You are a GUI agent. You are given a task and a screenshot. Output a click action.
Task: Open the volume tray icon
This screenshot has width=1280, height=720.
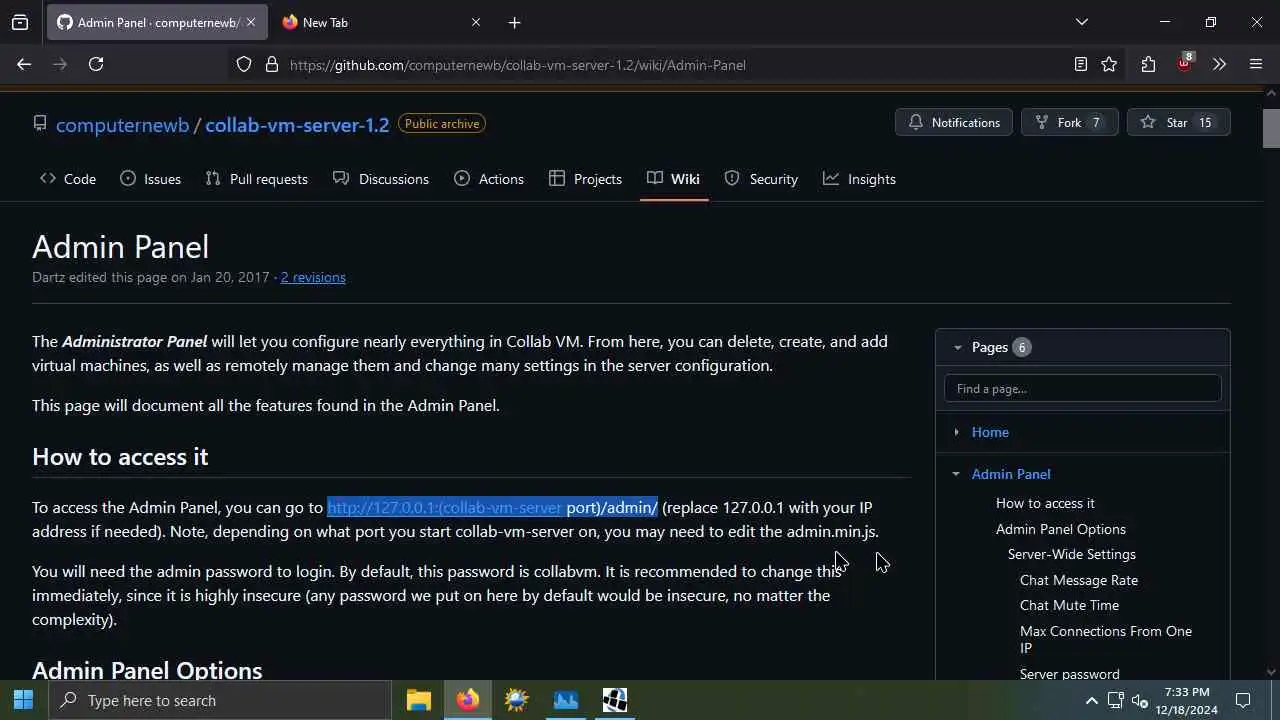coord(1140,700)
